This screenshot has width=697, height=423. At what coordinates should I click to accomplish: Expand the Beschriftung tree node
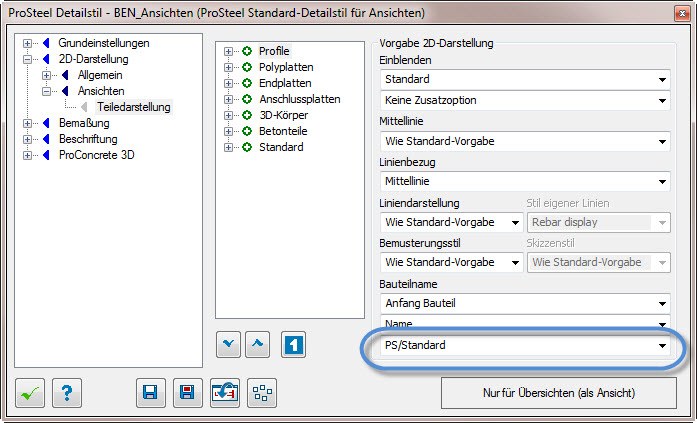tap(28, 140)
